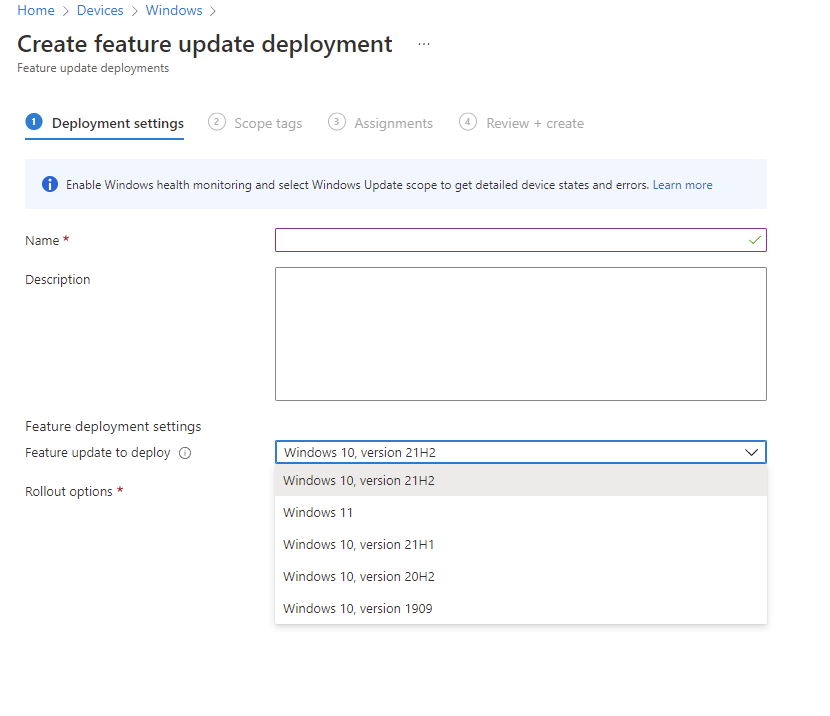Switch to Deployment settings tab

click(x=105, y=123)
